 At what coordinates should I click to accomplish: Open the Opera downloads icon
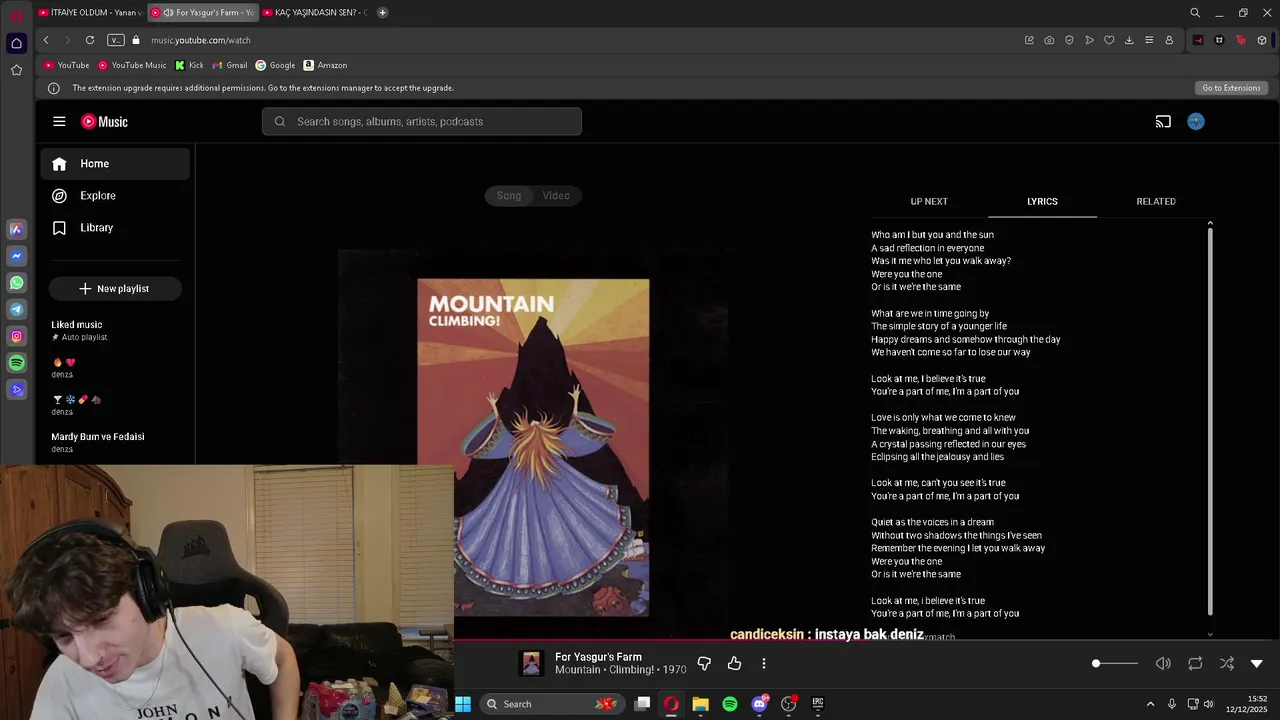tap(1129, 40)
